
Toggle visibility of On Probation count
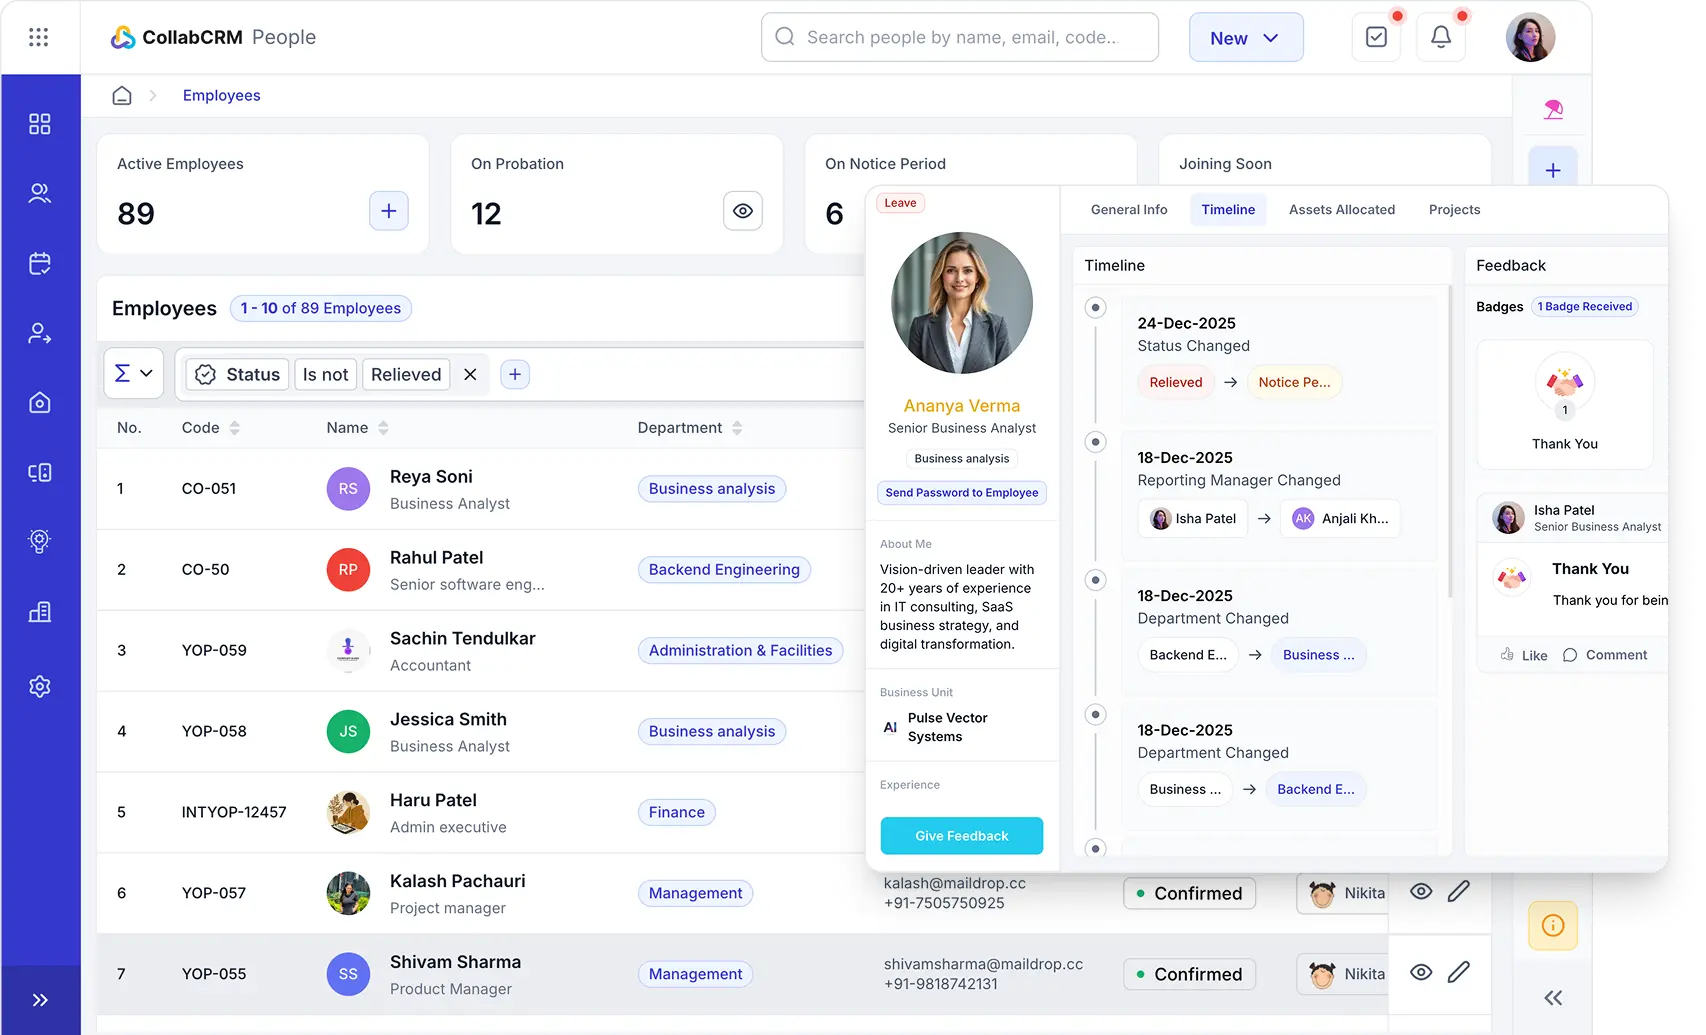[x=742, y=210]
